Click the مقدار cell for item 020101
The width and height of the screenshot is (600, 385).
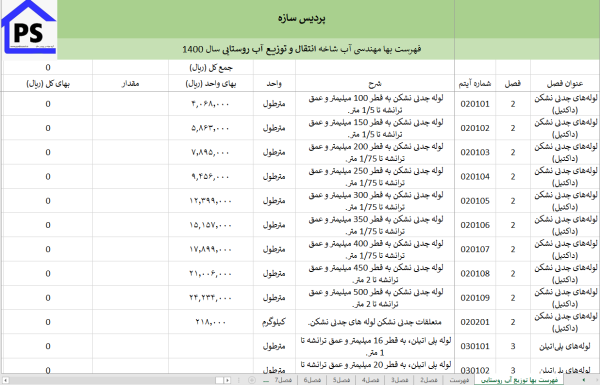point(130,104)
